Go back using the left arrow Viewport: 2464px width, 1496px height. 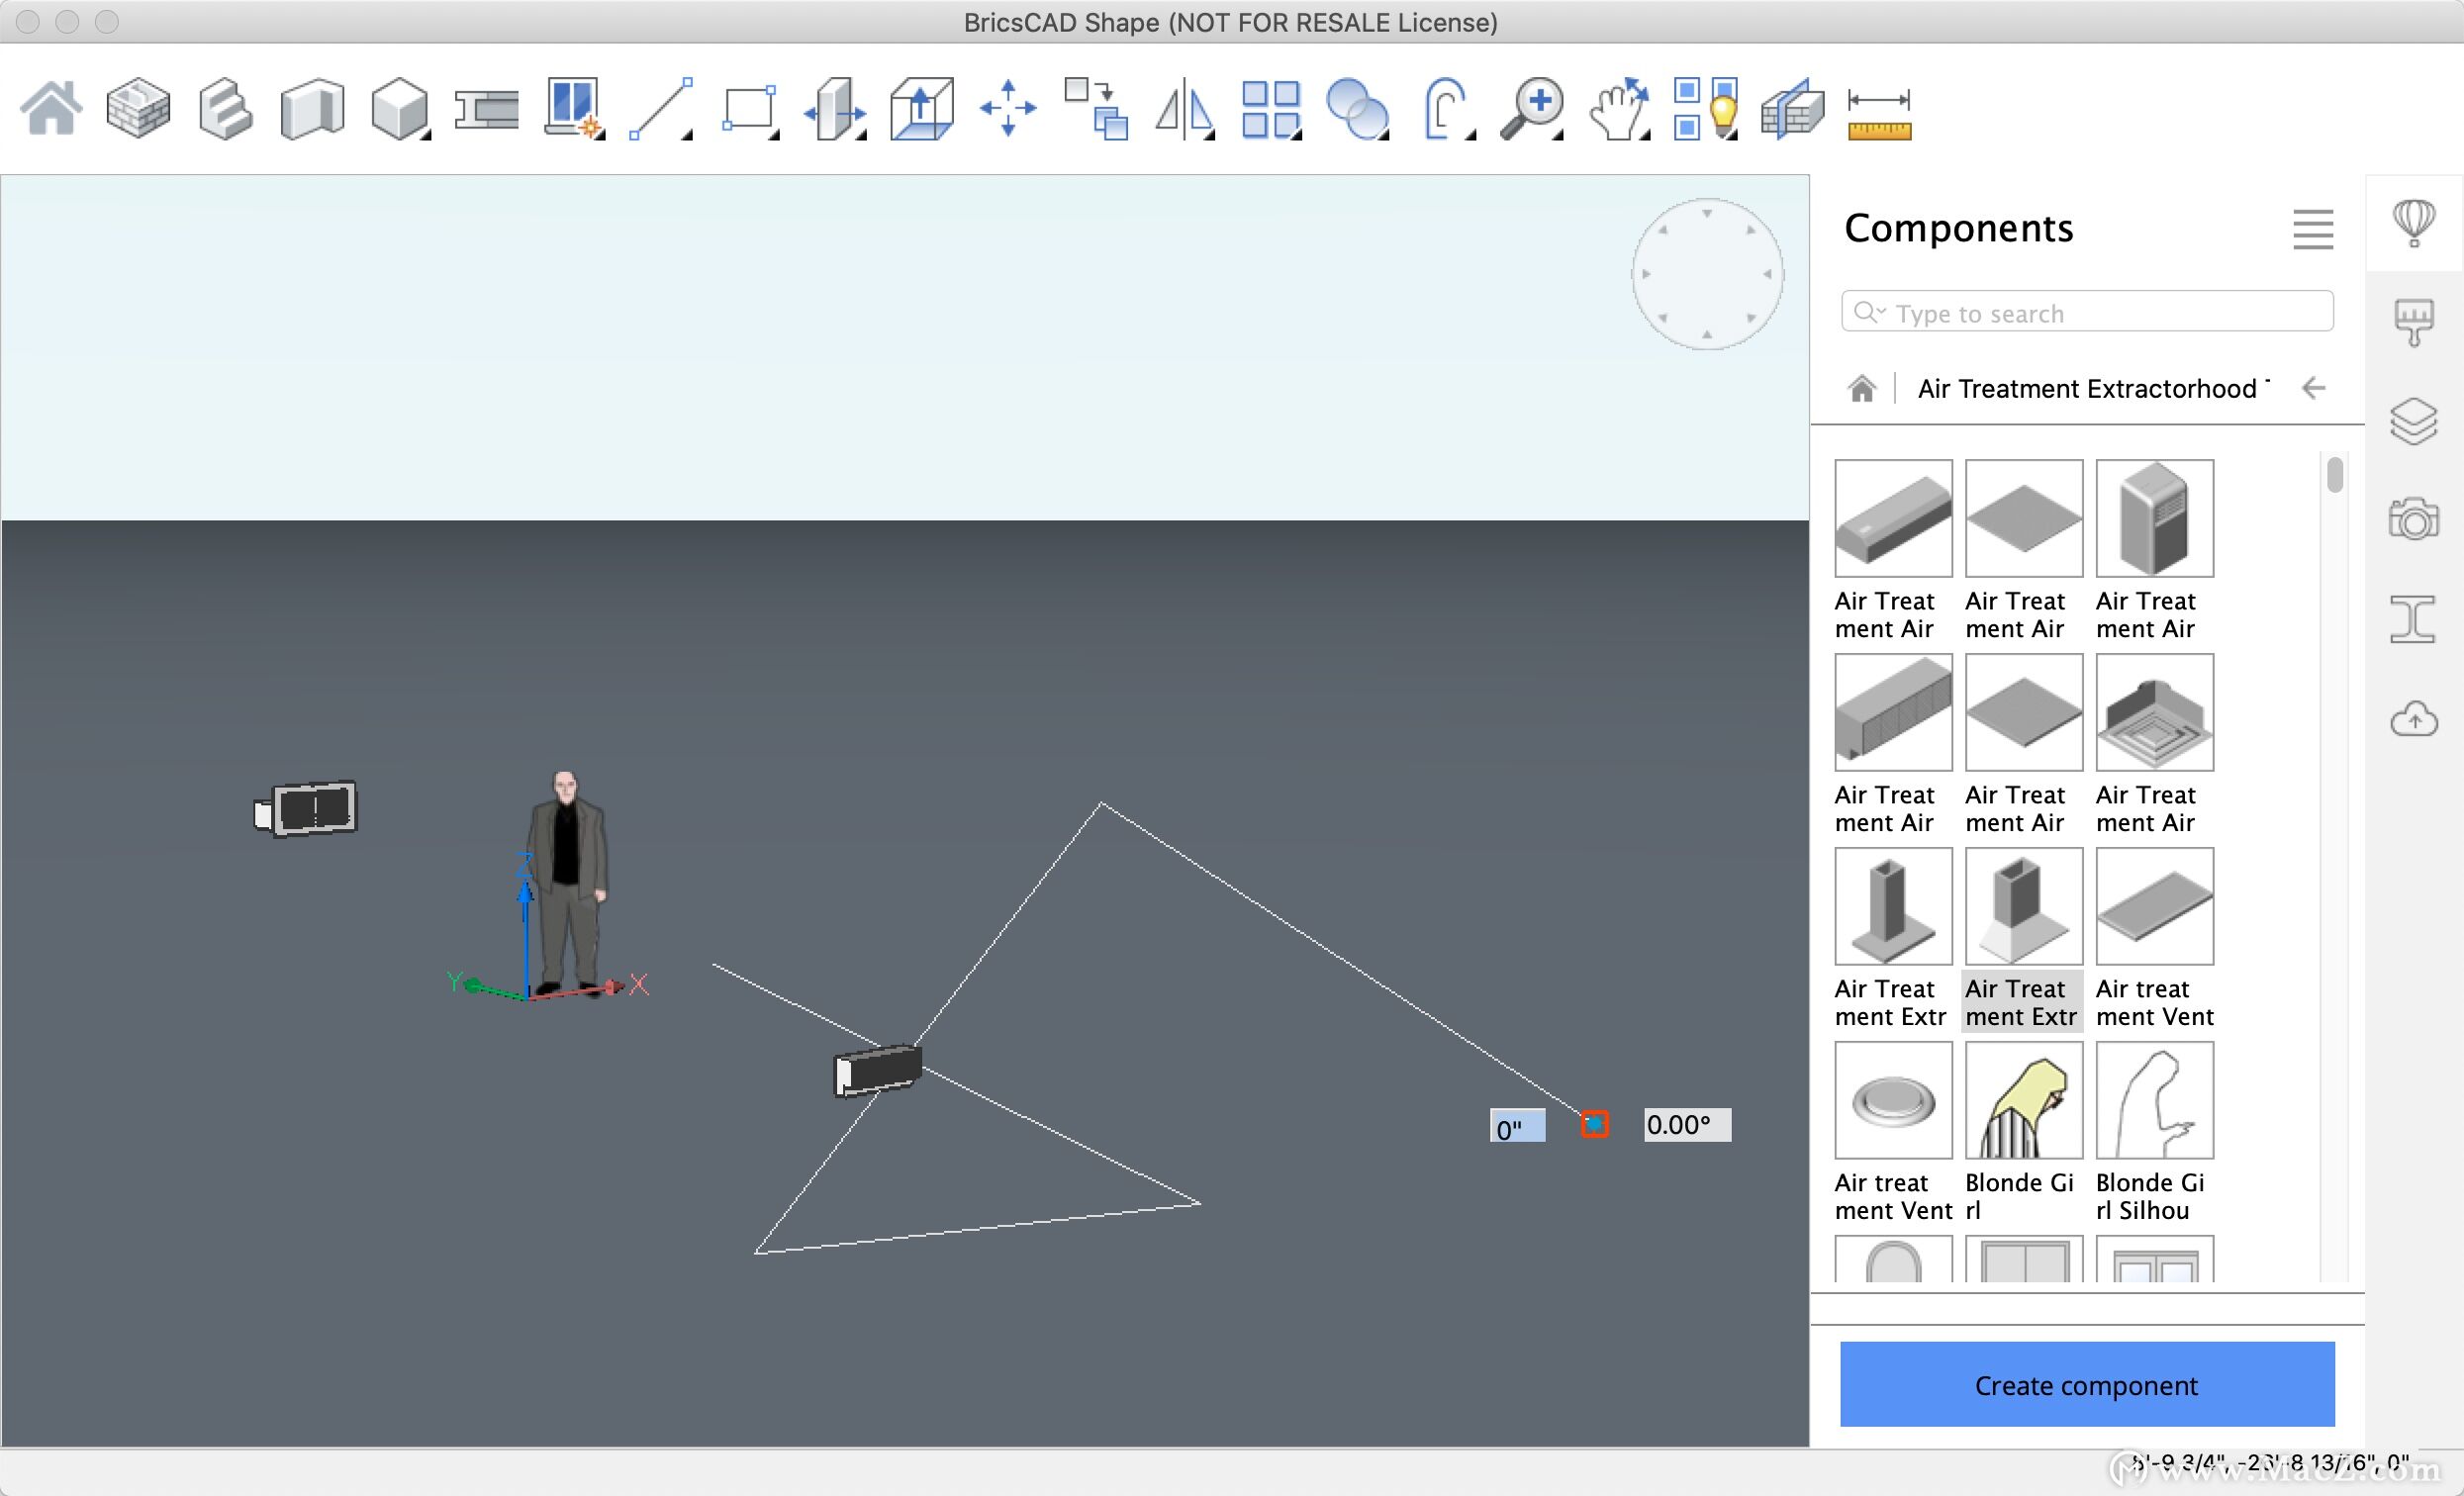pos(2314,388)
